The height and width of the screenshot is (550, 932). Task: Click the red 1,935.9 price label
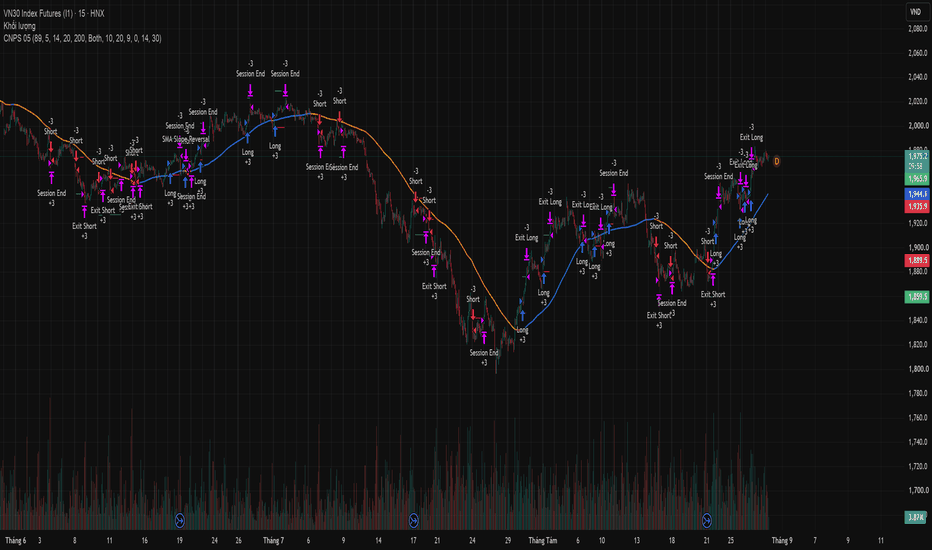[x=917, y=206]
